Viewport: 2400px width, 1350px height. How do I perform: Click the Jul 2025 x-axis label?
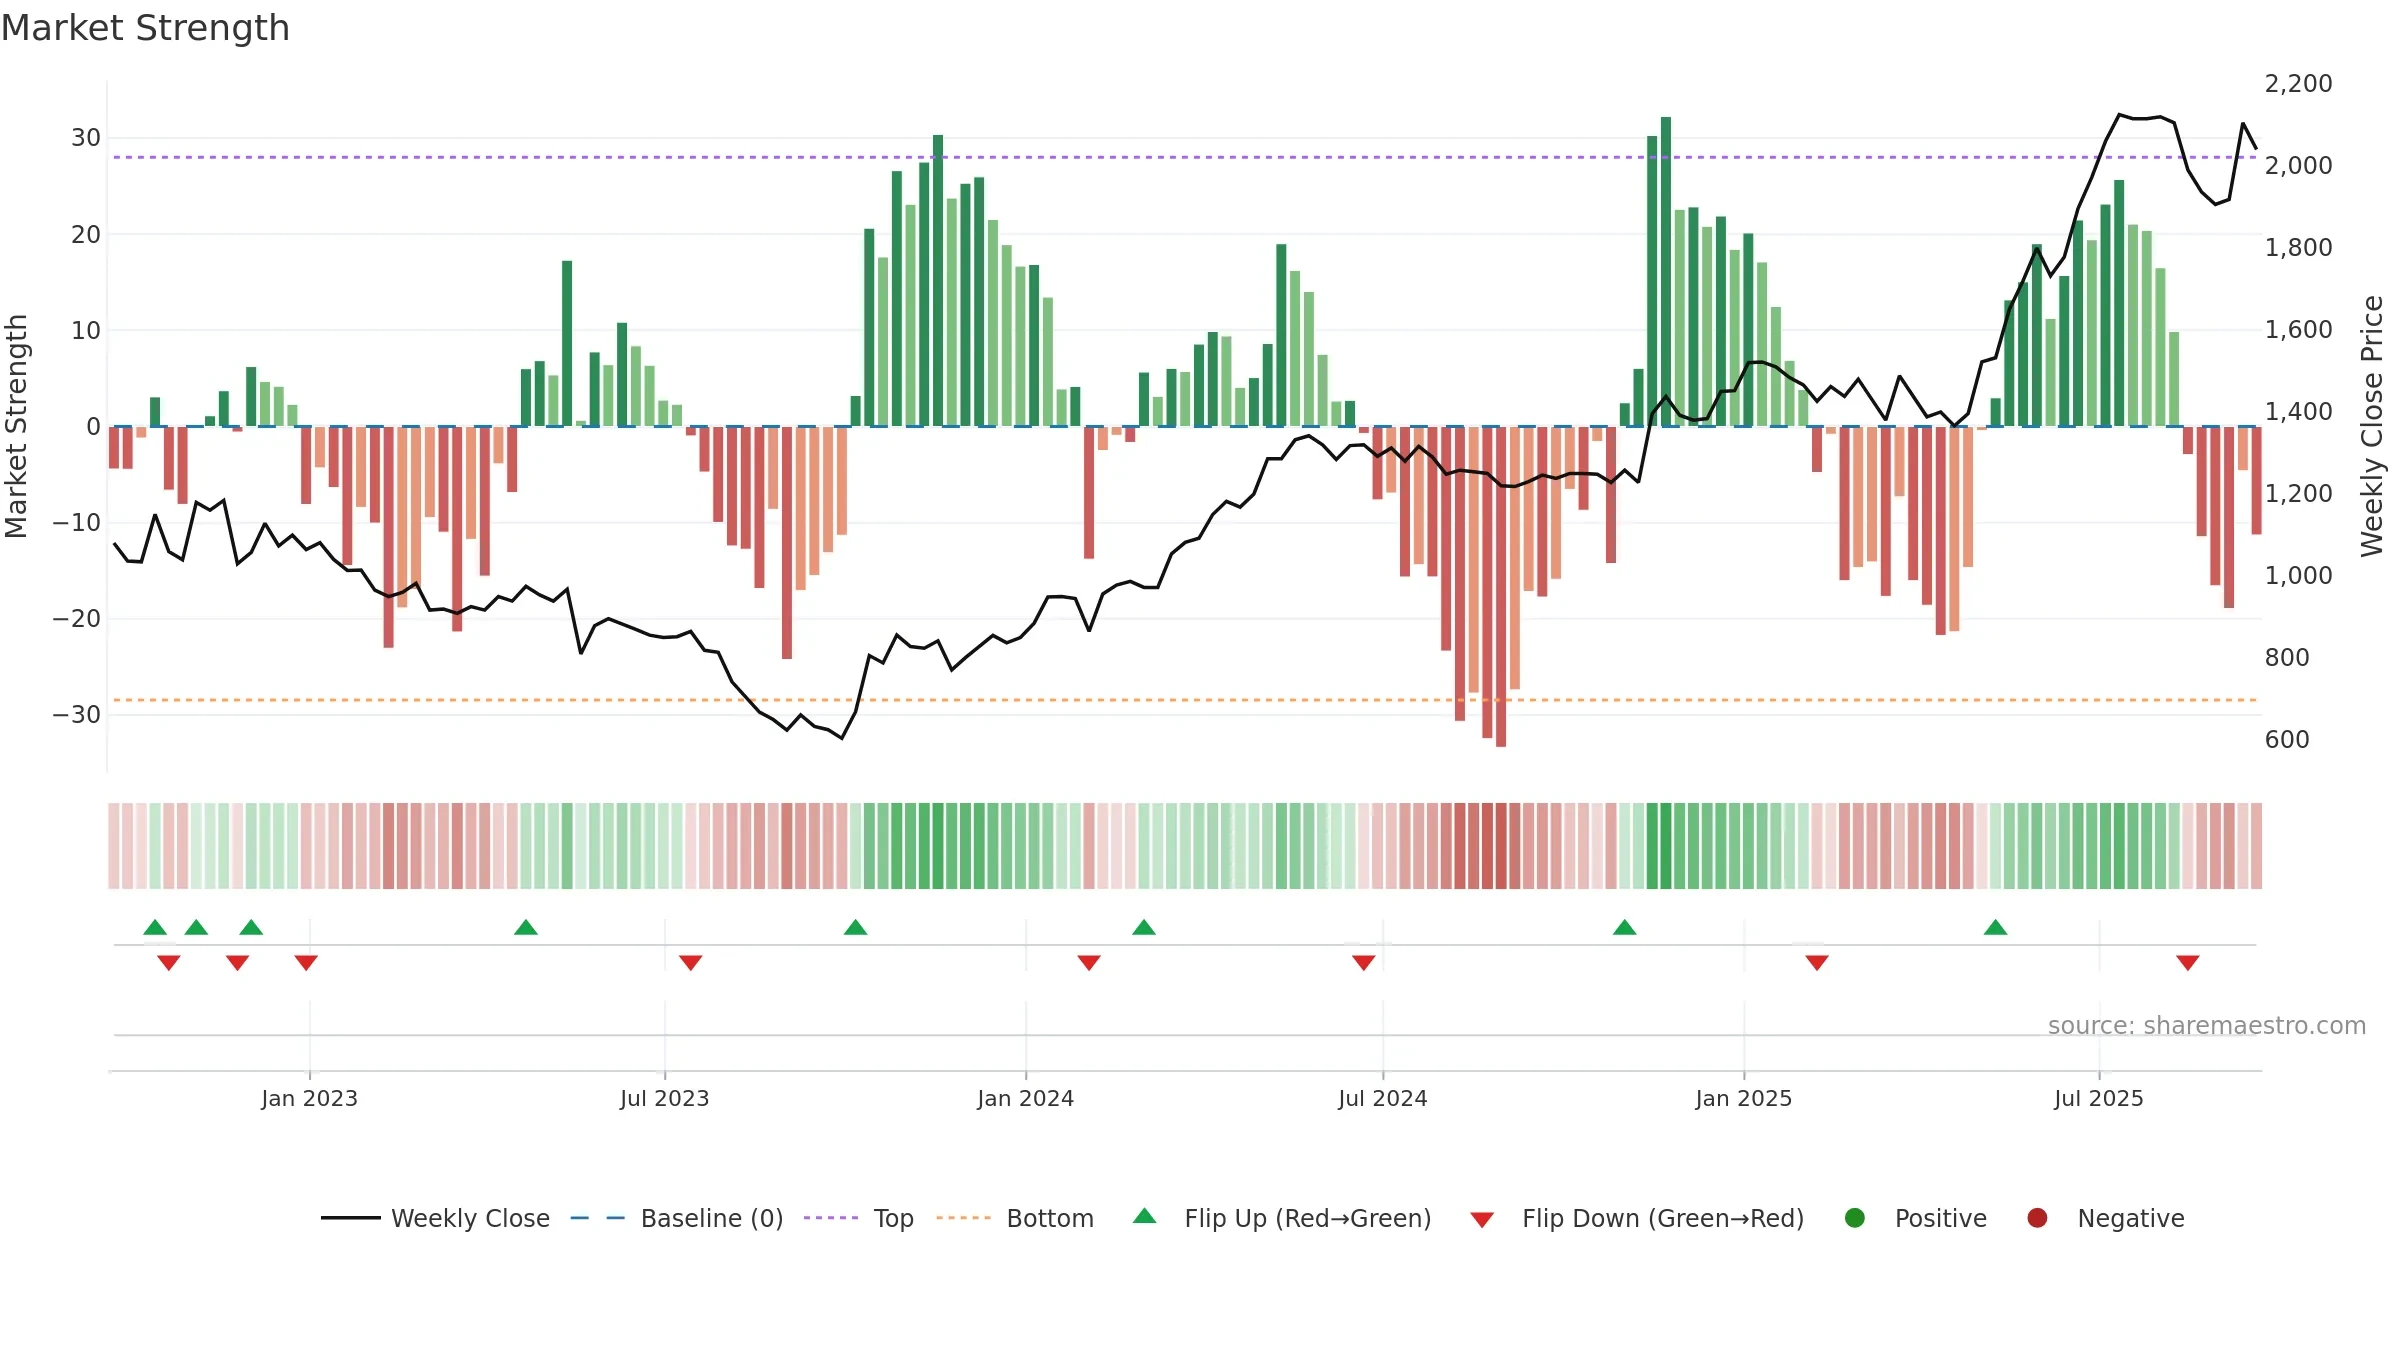2099,1099
